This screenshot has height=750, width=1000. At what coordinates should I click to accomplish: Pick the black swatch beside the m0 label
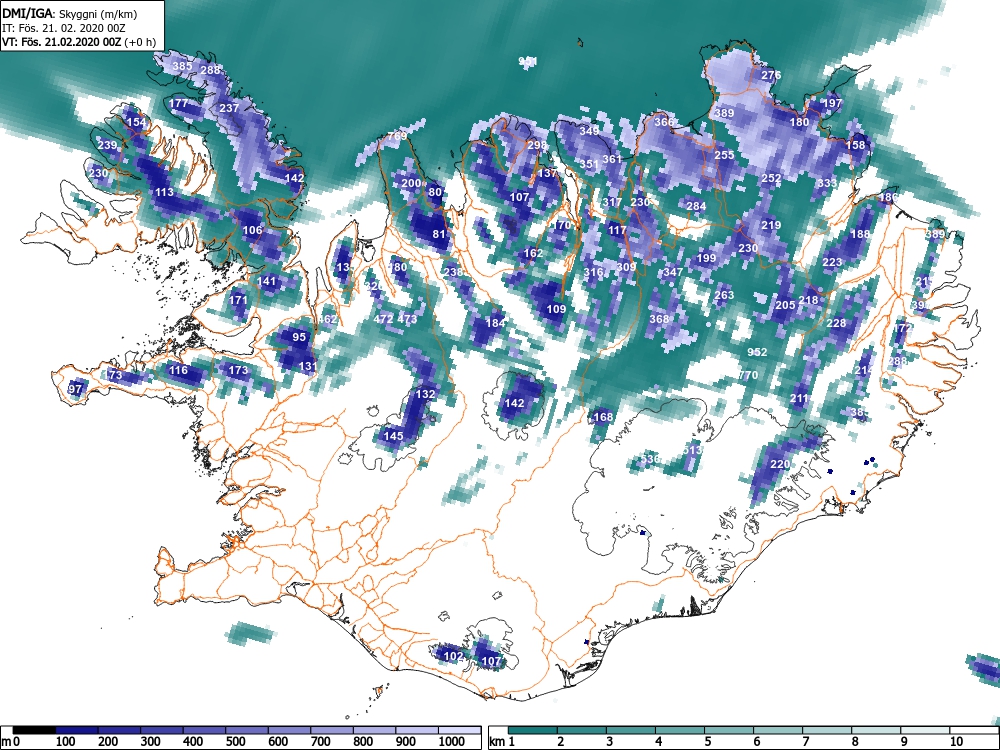34,730
